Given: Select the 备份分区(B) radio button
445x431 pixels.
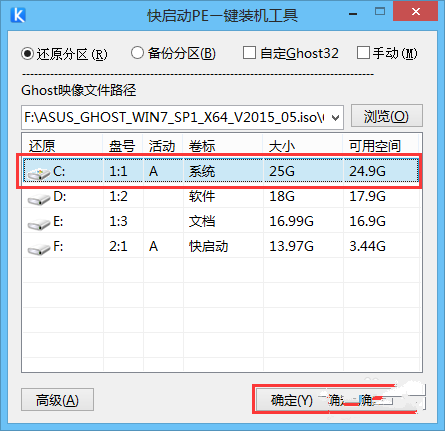Looking at the screenshot, I should point(137,53).
